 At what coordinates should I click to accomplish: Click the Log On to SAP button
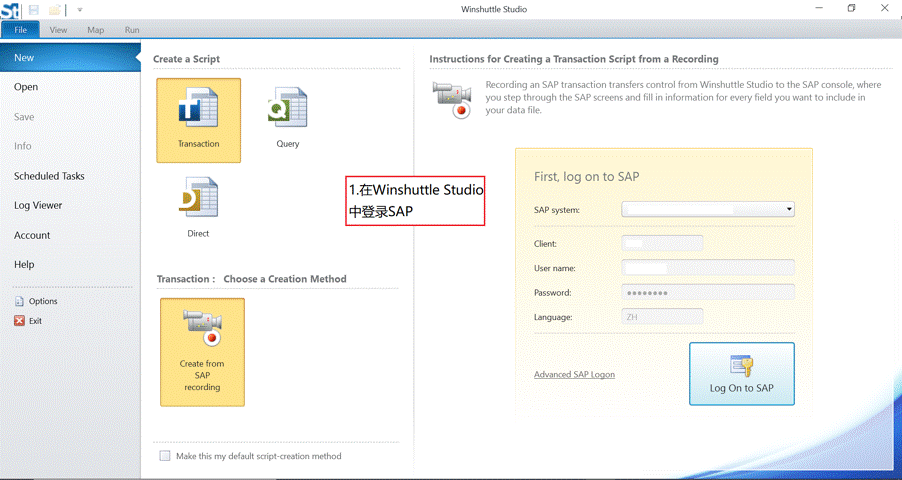tap(742, 374)
